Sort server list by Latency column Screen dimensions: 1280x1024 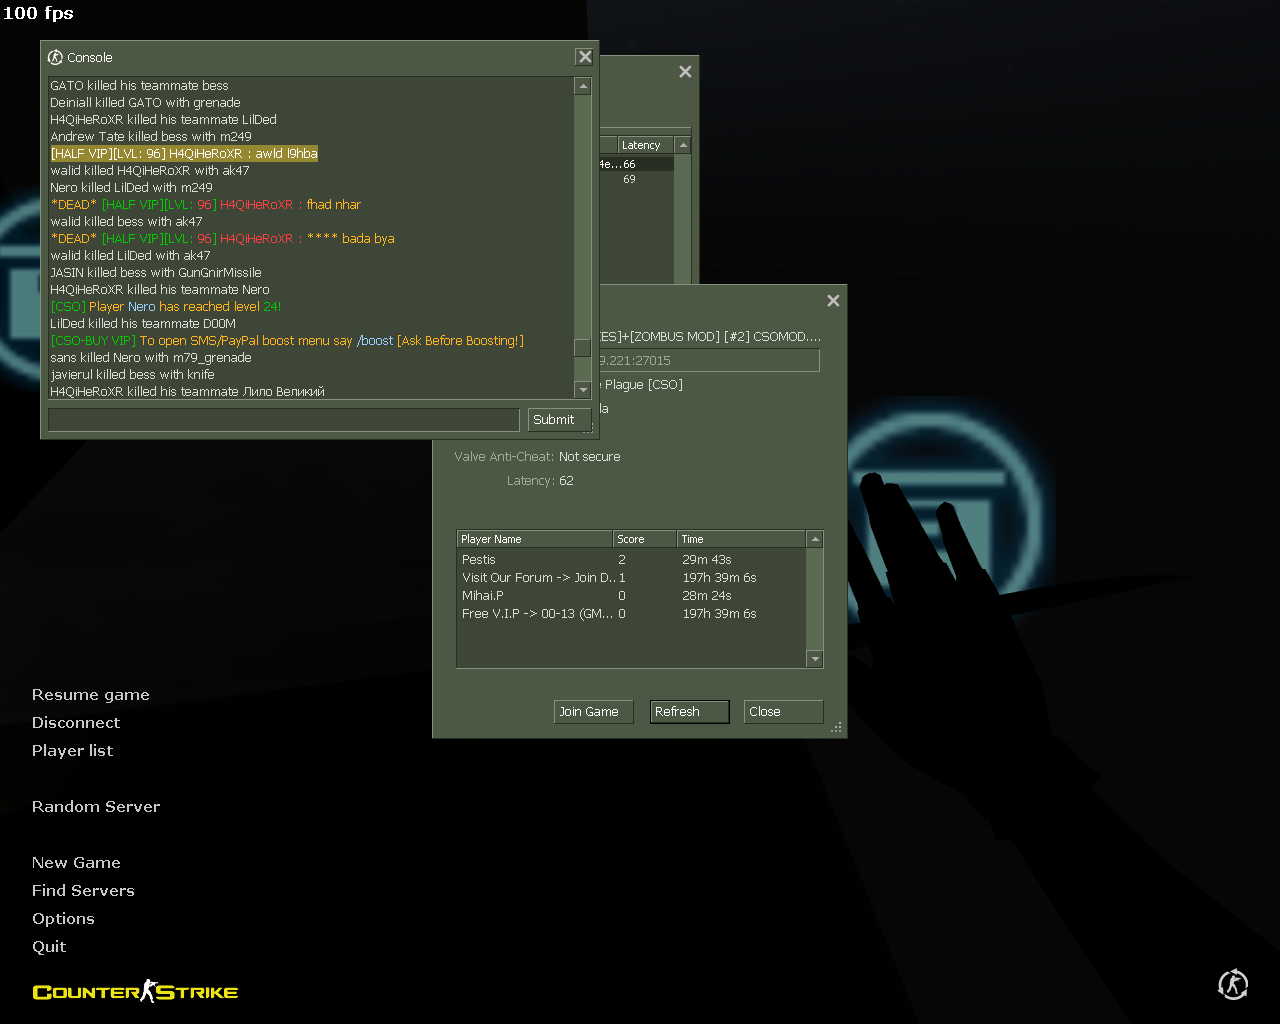click(645, 145)
